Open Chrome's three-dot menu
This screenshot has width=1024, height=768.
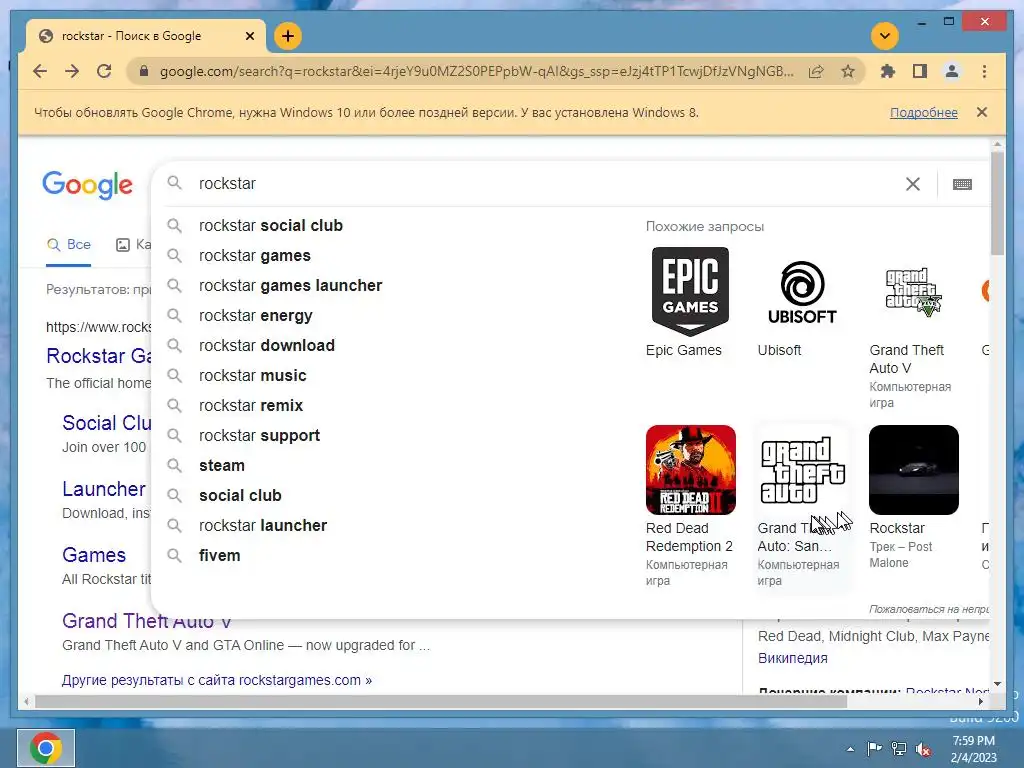(984, 71)
